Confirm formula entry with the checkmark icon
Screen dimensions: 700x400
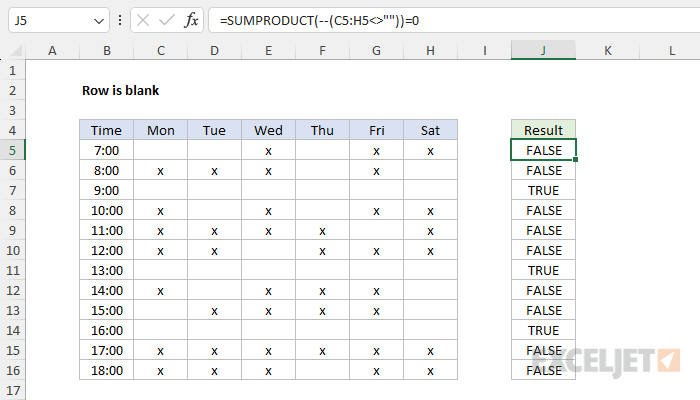click(167, 20)
